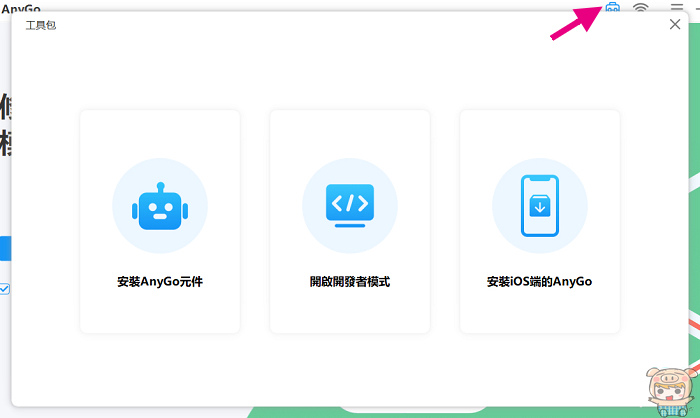Click the Wi-Fi connection icon in title bar
The width and height of the screenshot is (700, 418).
coord(641,7)
